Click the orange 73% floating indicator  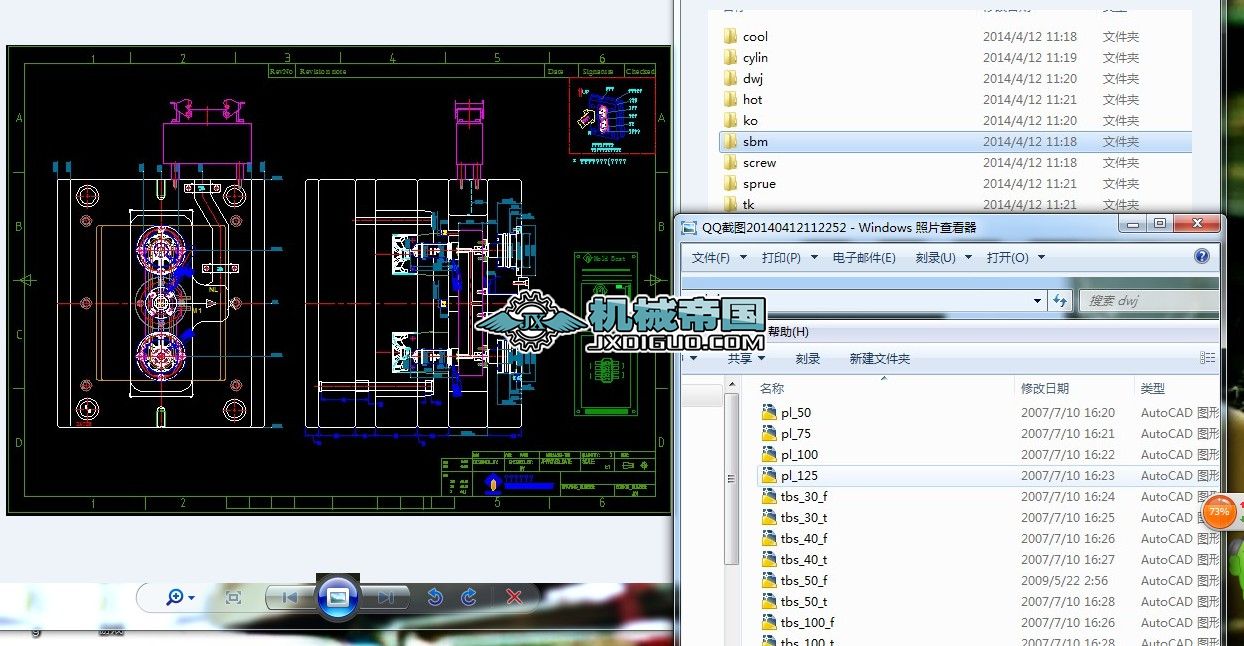click(x=1219, y=511)
